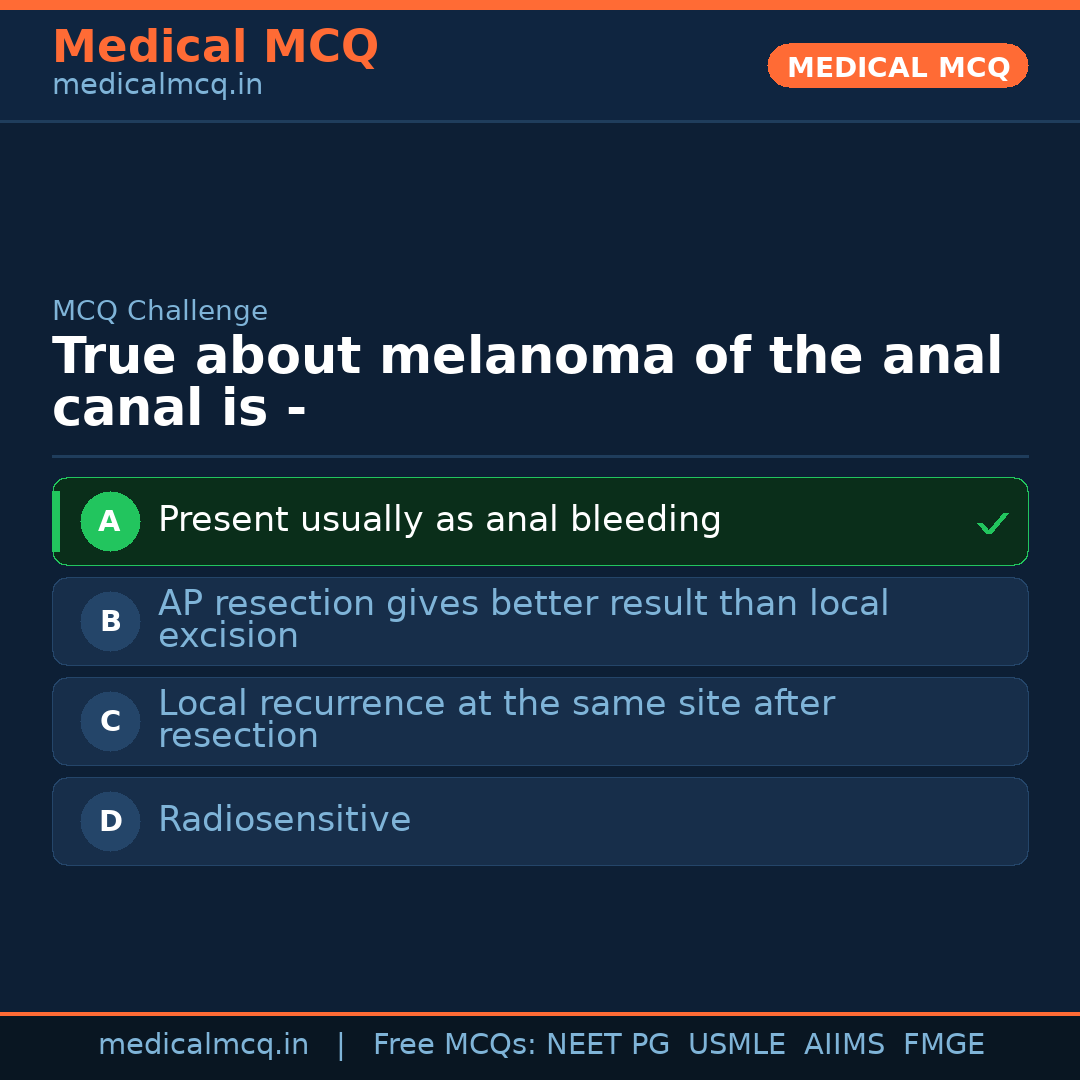1080x1080 pixels.
Task: Click the green A option circle
Action: (x=110, y=521)
